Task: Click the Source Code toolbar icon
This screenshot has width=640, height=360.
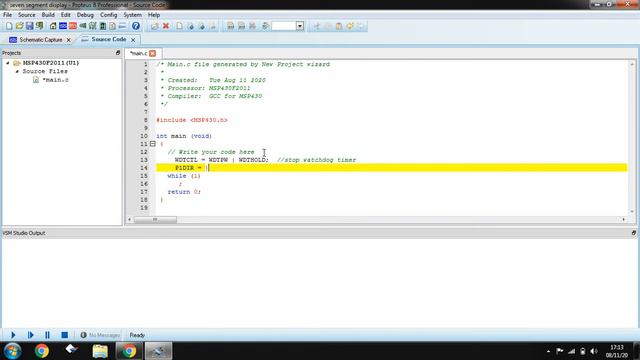Action: tap(122, 26)
